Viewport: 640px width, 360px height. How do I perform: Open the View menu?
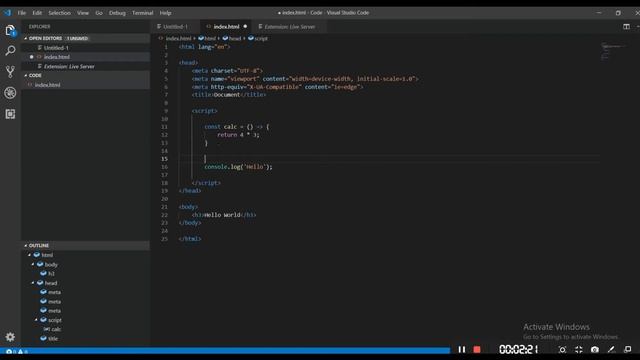(83, 13)
